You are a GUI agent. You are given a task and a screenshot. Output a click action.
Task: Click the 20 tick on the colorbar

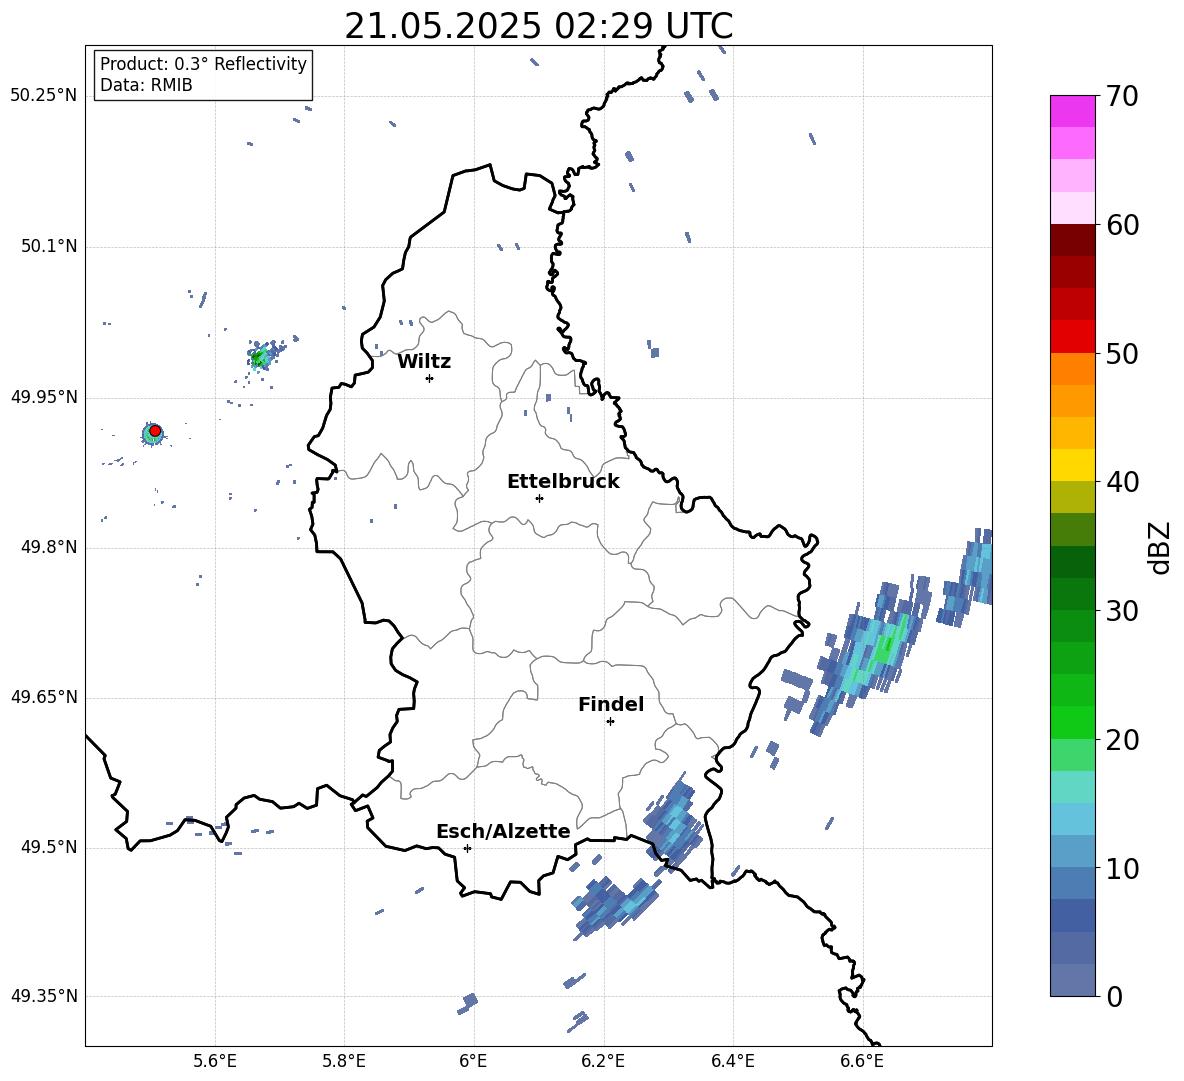(1122, 740)
